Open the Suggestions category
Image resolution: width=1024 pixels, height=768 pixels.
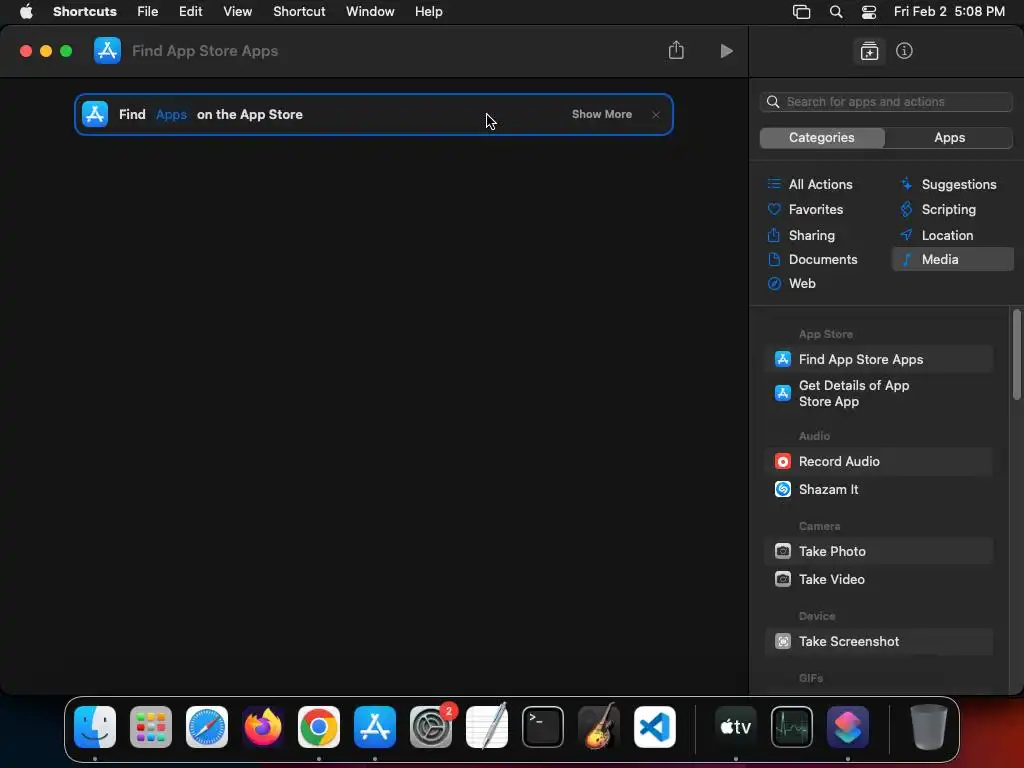[948, 184]
